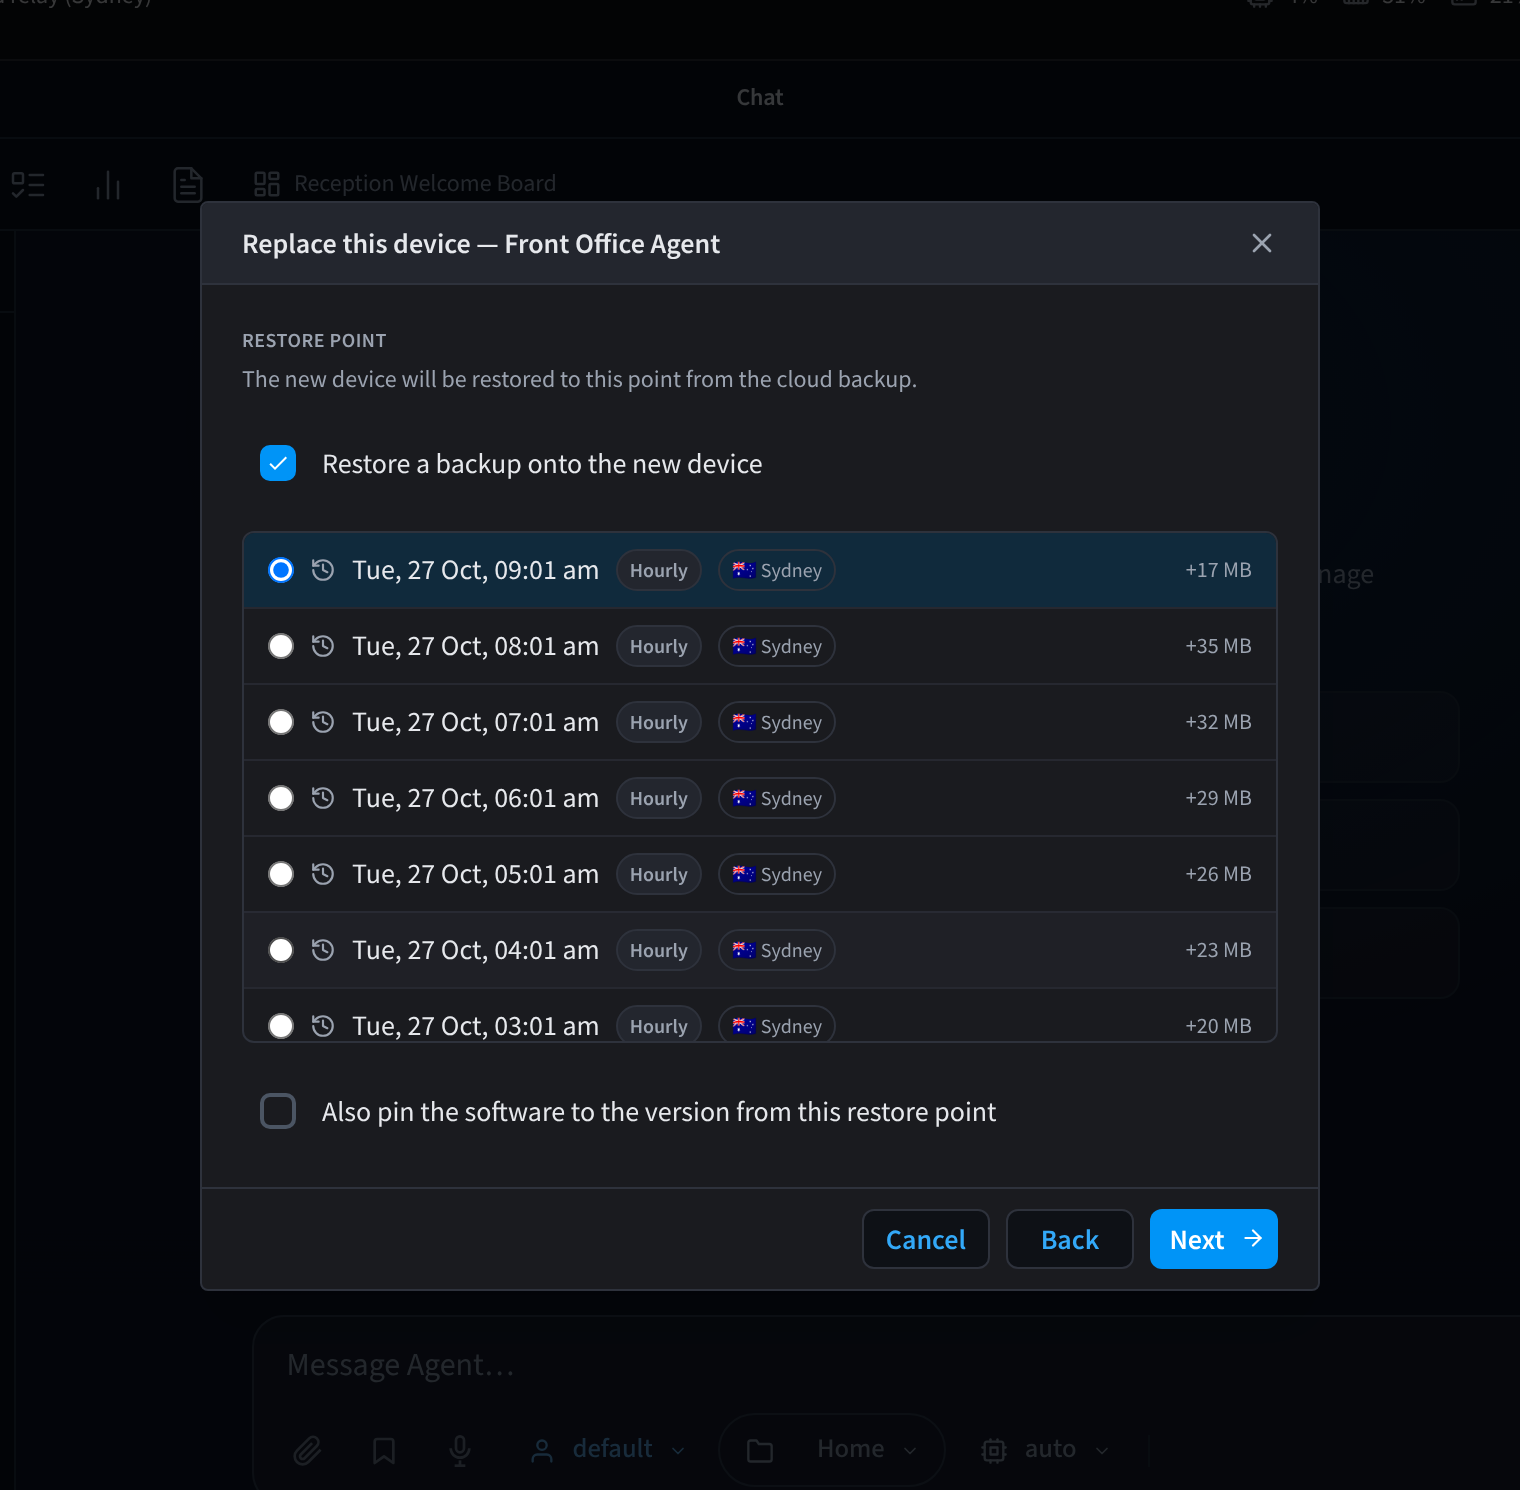The width and height of the screenshot is (1520, 1490).
Task: Select the 03:01 am restore point radio
Action: [281, 1026]
